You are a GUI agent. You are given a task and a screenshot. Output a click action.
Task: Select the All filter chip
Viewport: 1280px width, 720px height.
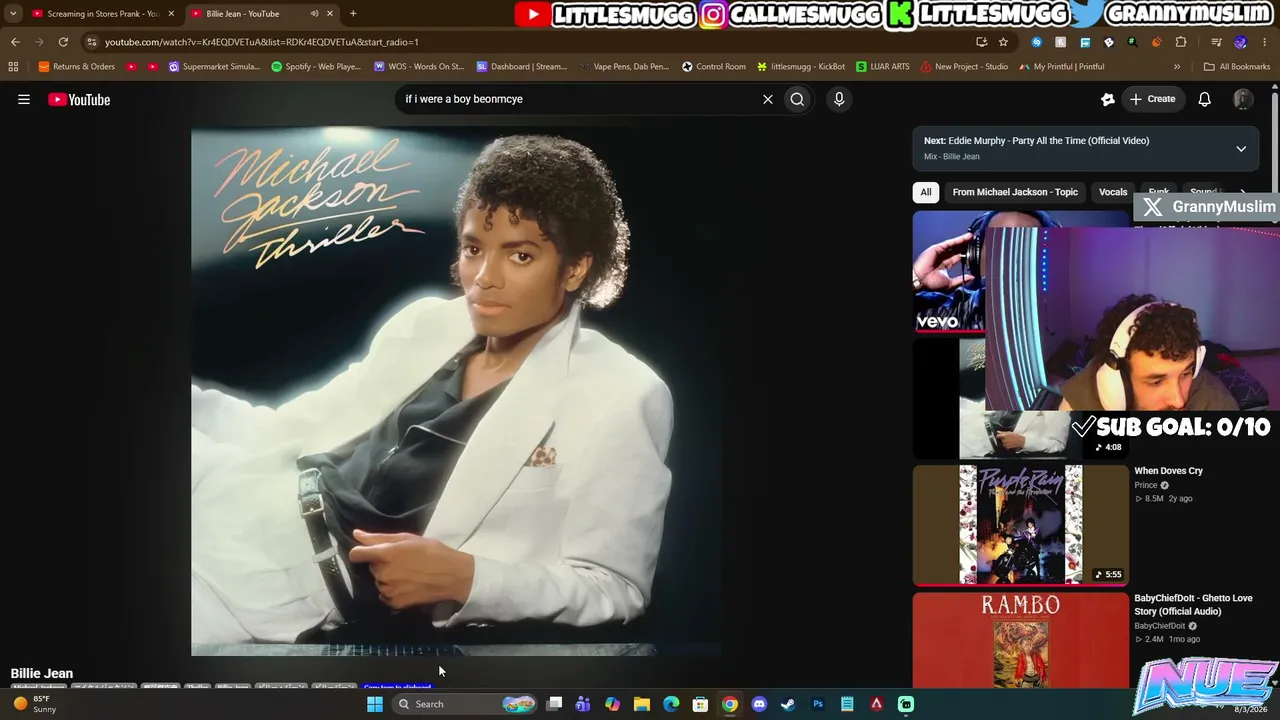pos(926,192)
